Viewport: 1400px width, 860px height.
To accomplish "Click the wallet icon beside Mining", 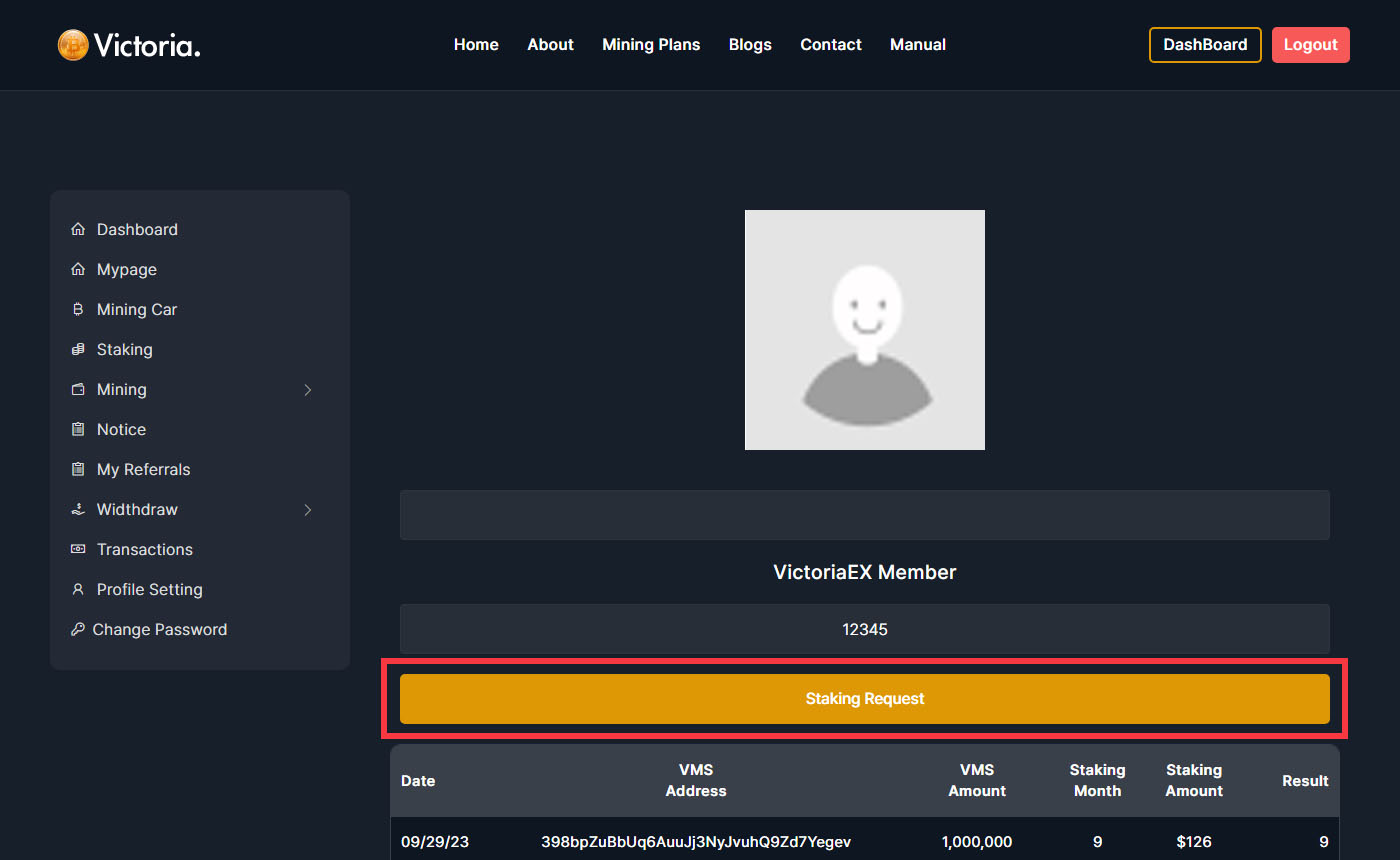I will [x=78, y=390].
